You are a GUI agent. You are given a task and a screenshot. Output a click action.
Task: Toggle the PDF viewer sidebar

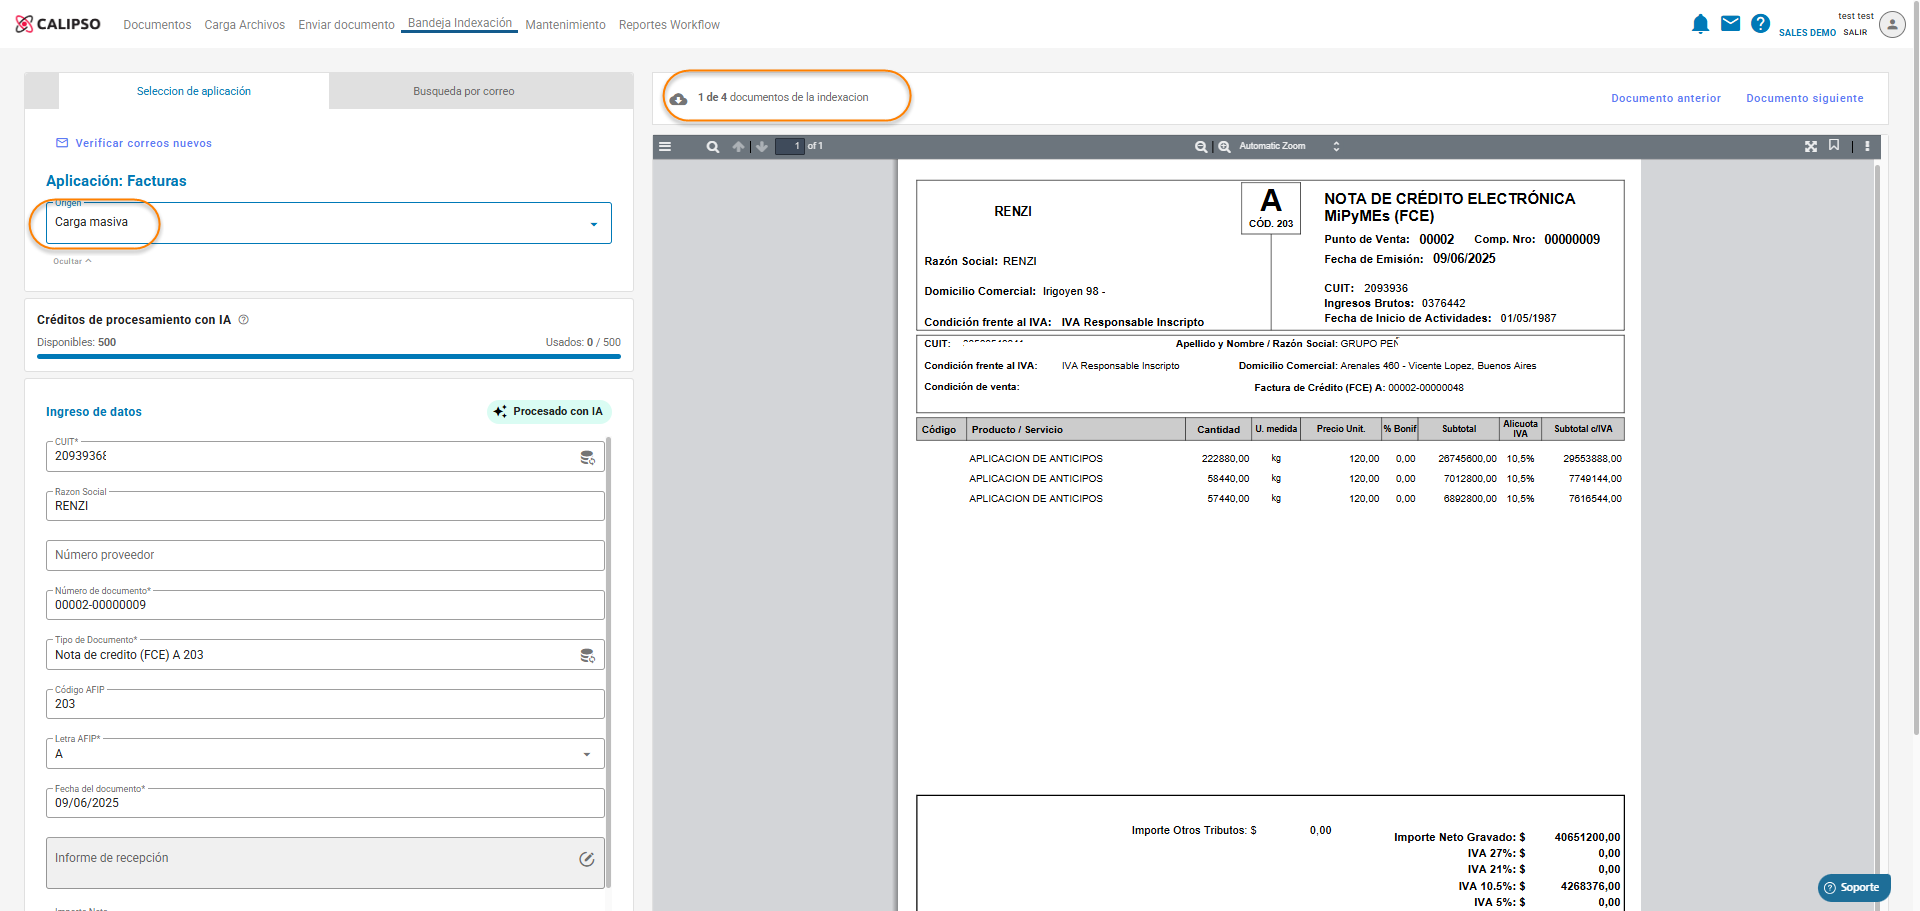[665, 146]
